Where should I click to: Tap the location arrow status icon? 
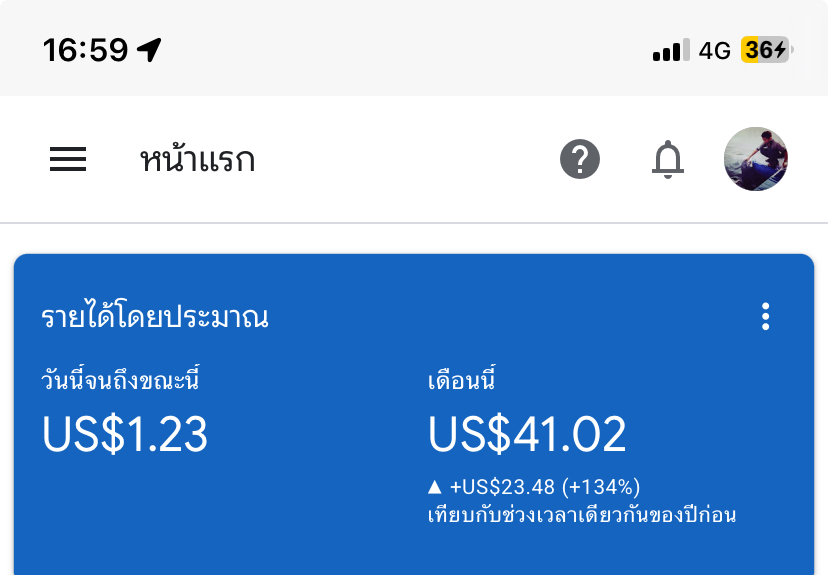(150, 49)
